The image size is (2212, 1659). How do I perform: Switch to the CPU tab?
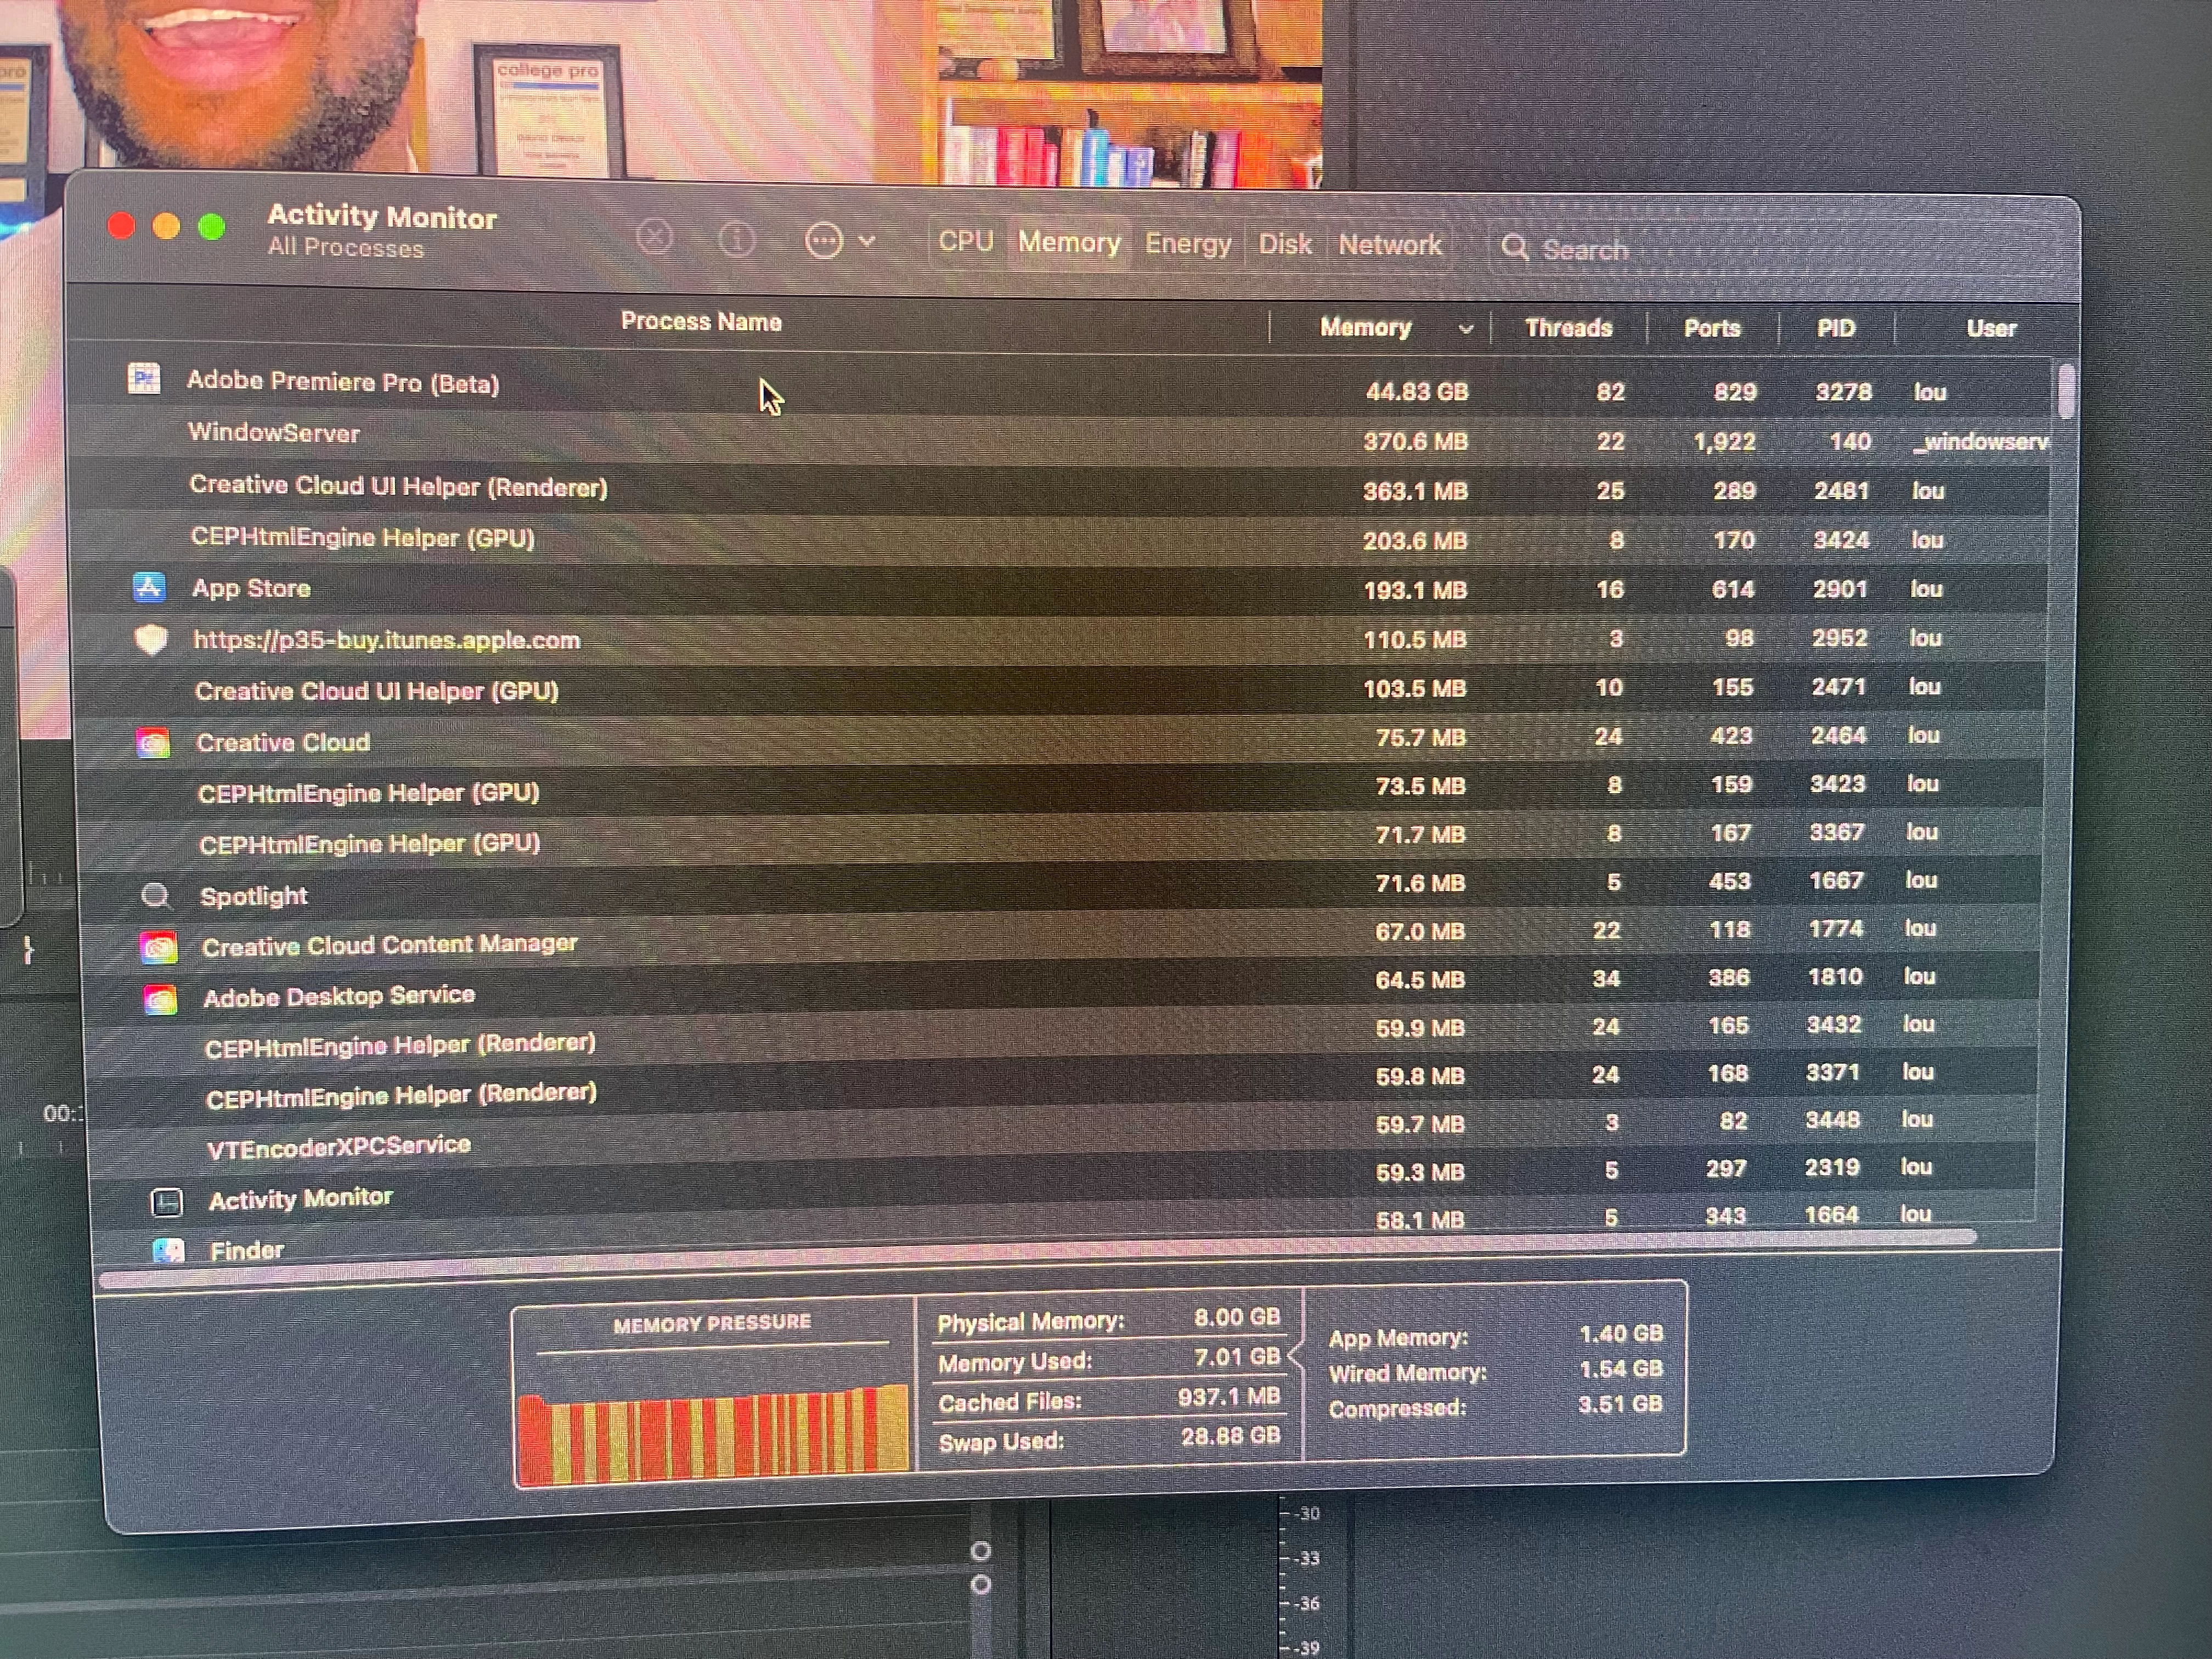(965, 242)
